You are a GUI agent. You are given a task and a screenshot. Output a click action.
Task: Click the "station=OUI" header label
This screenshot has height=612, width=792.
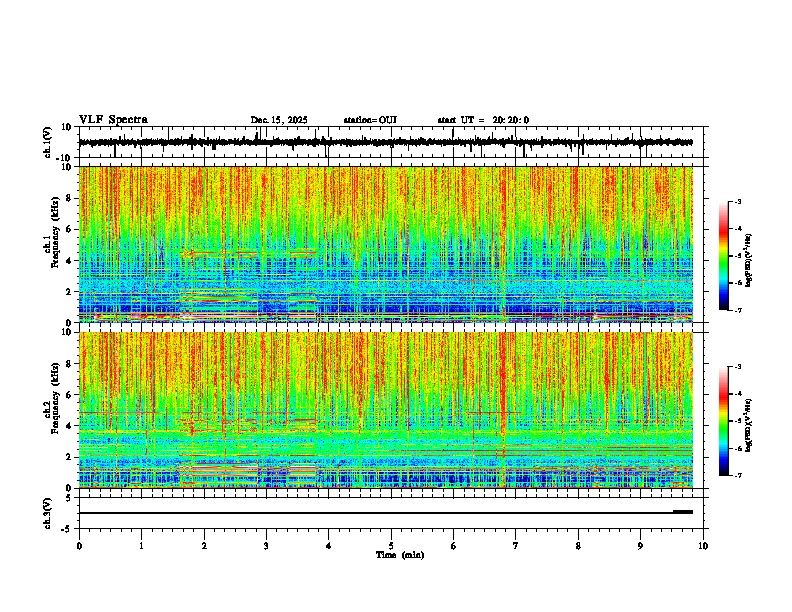pyautogui.click(x=370, y=120)
